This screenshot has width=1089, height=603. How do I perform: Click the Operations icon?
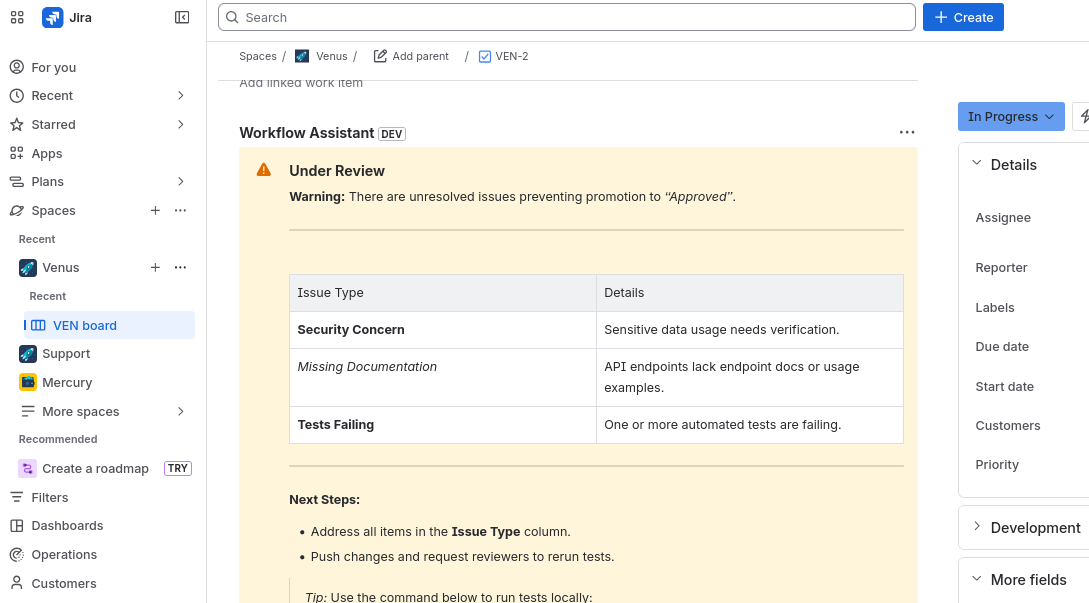pyautogui.click(x=17, y=554)
